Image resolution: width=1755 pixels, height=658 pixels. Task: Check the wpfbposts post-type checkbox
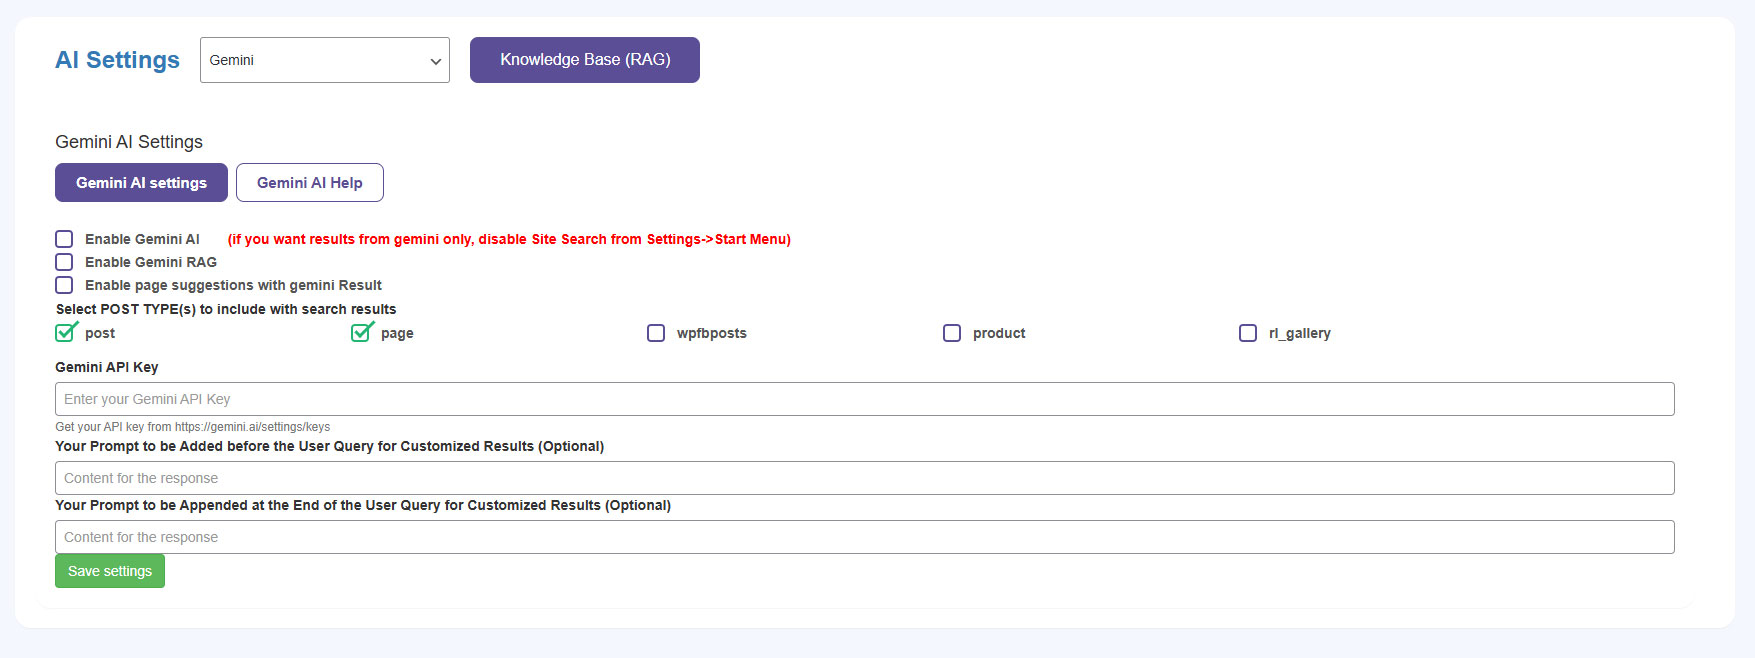(656, 333)
